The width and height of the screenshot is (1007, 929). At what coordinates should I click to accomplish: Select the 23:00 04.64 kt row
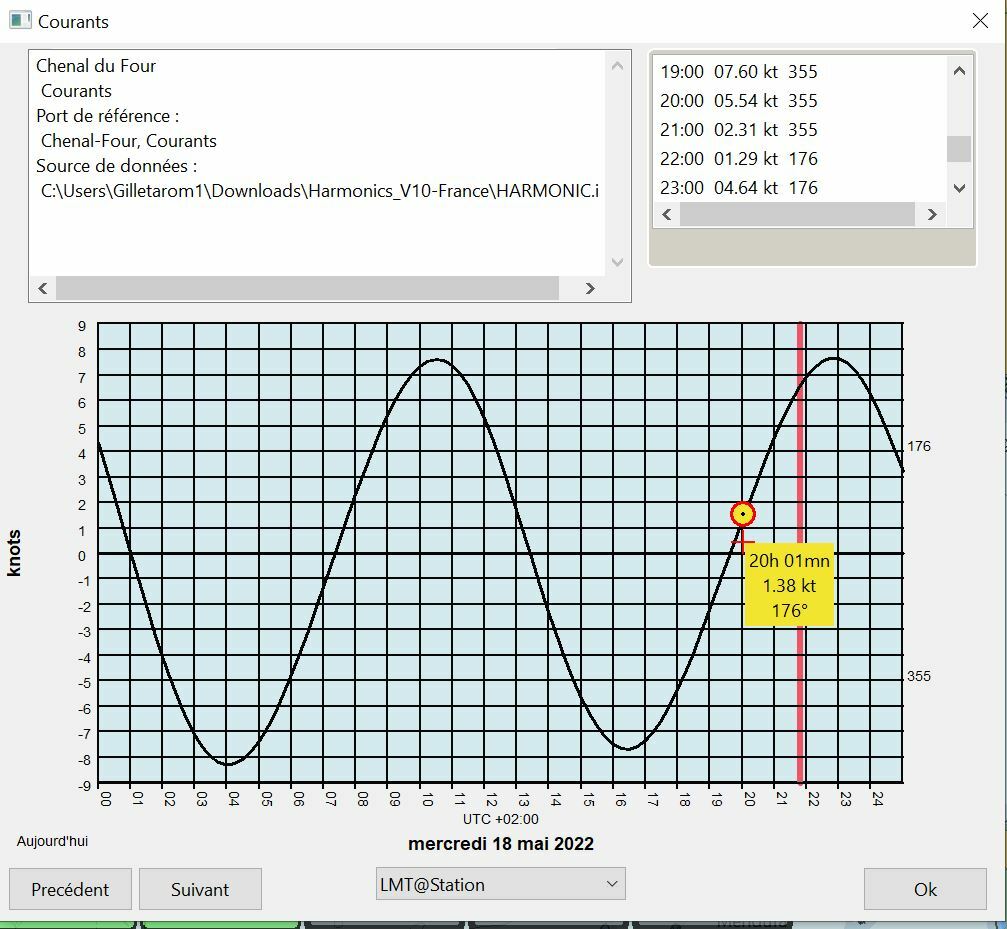tap(739, 187)
